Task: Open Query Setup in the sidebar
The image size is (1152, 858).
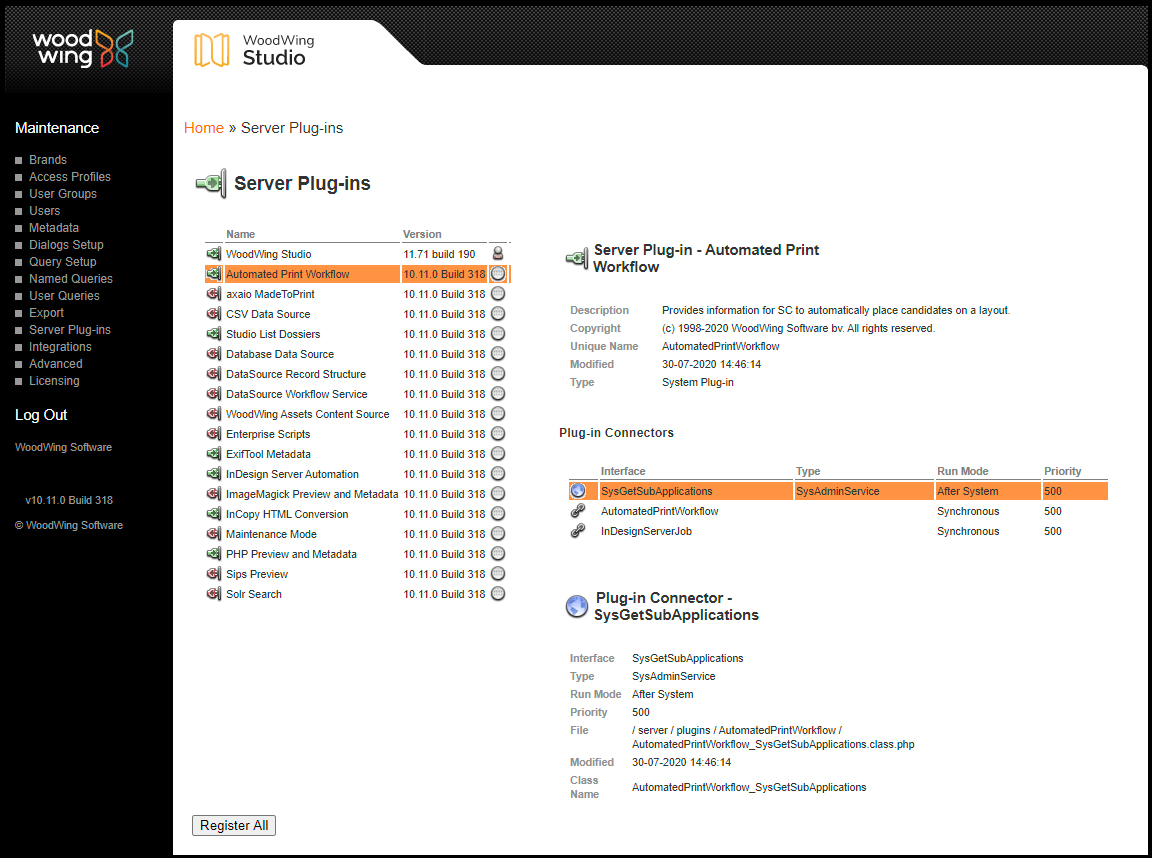Action: pos(62,262)
